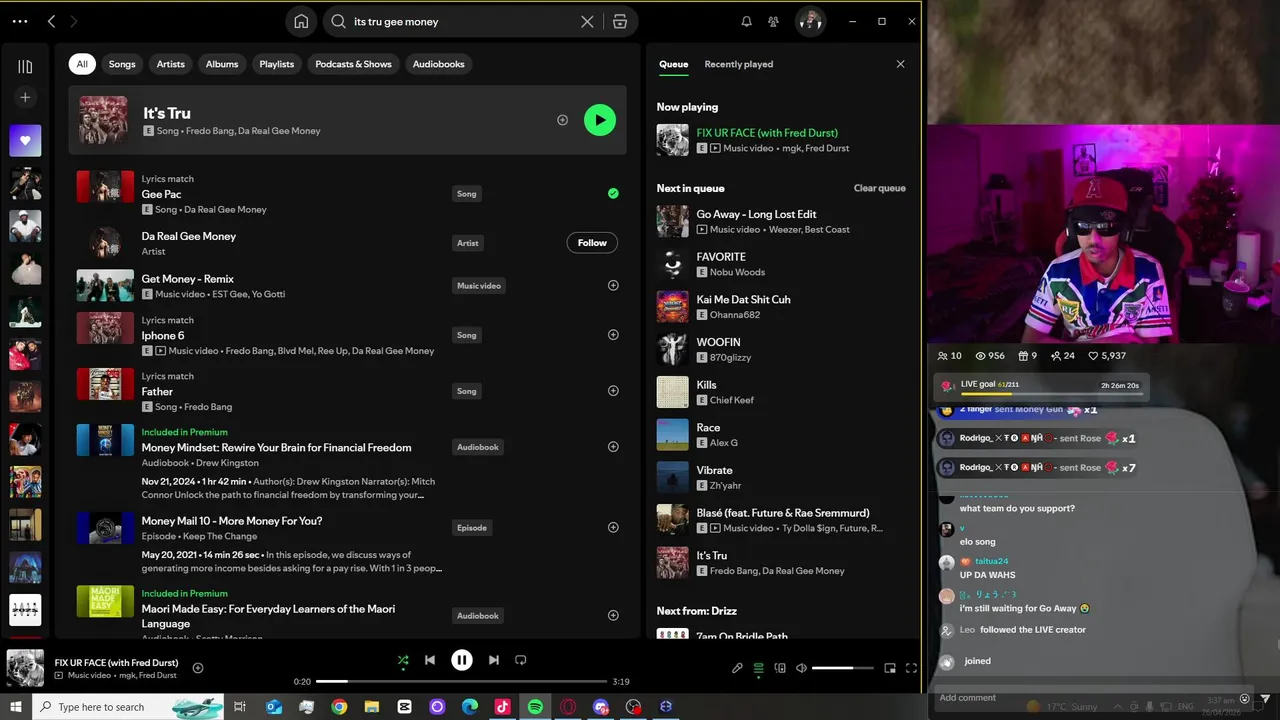
Task: Select Go Away - Long Lost Edit in queue
Action: (x=782, y=221)
